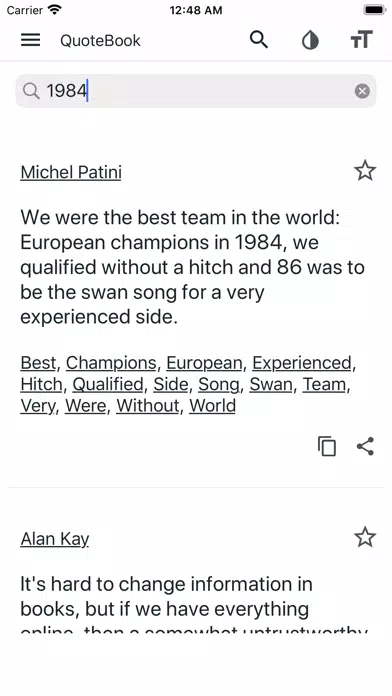
Task: Share the Michel Patini quote
Action: 365,446
